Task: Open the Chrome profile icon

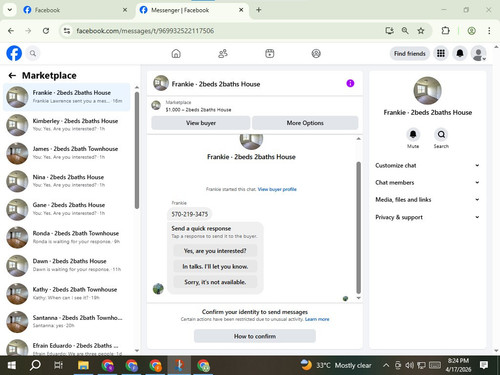Action: coord(471,31)
